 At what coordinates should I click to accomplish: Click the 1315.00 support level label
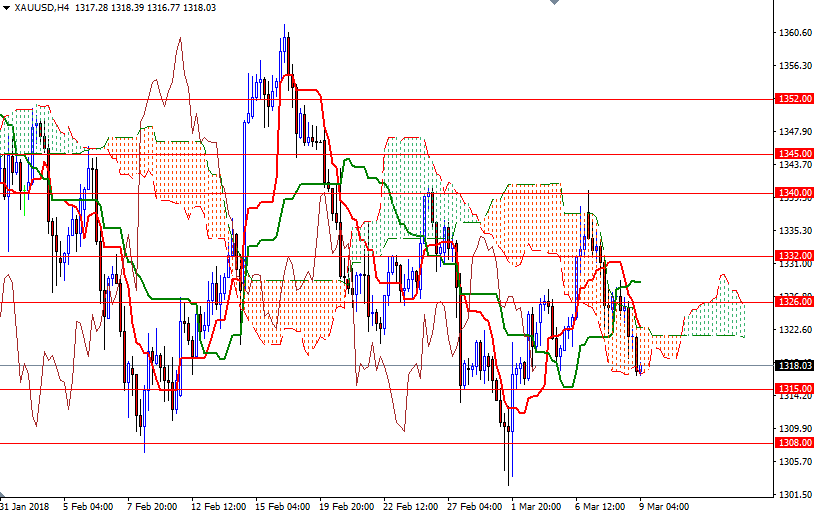(794, 388)
